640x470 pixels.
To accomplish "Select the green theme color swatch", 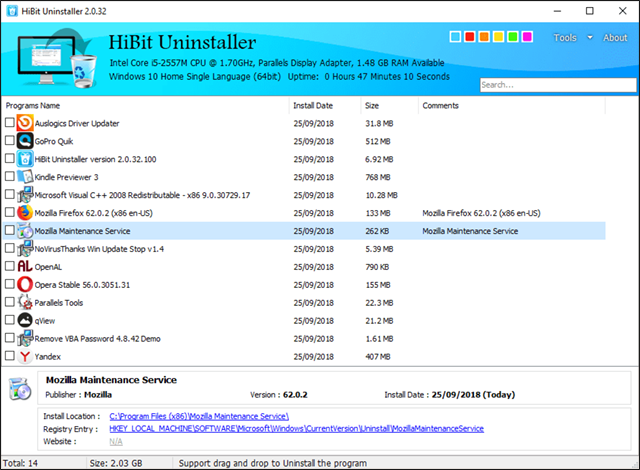I will click(513, 37).
